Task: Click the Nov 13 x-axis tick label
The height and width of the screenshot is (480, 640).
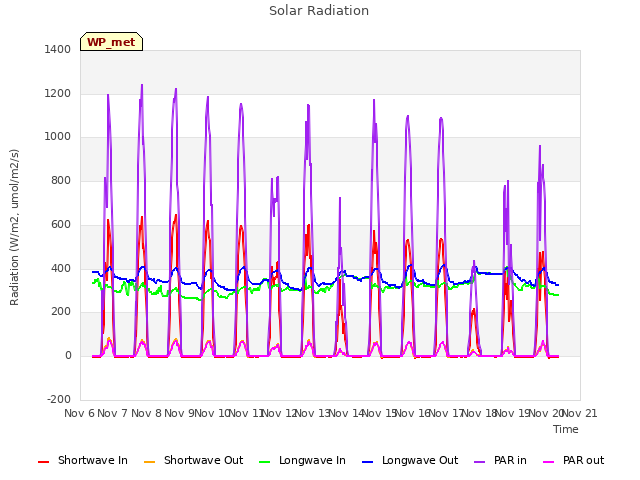Action: click(312, 413)
